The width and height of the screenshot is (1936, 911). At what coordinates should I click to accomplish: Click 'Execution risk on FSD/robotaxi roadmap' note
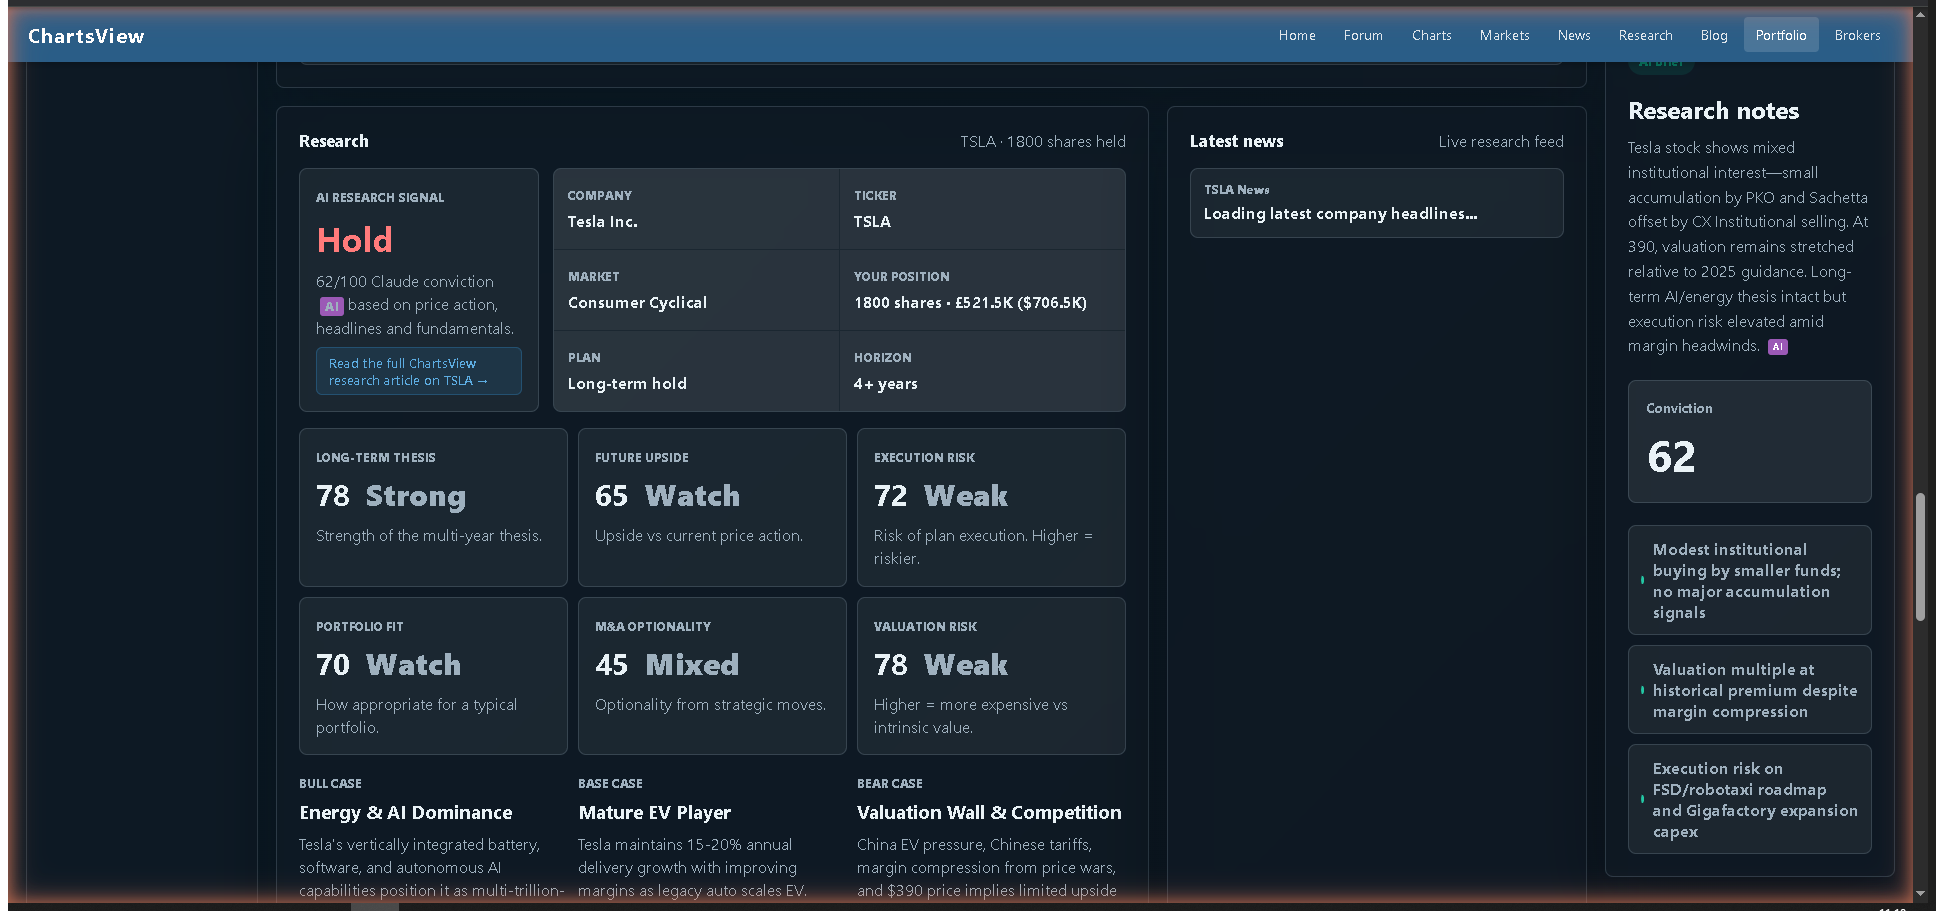click(1749, 799)
